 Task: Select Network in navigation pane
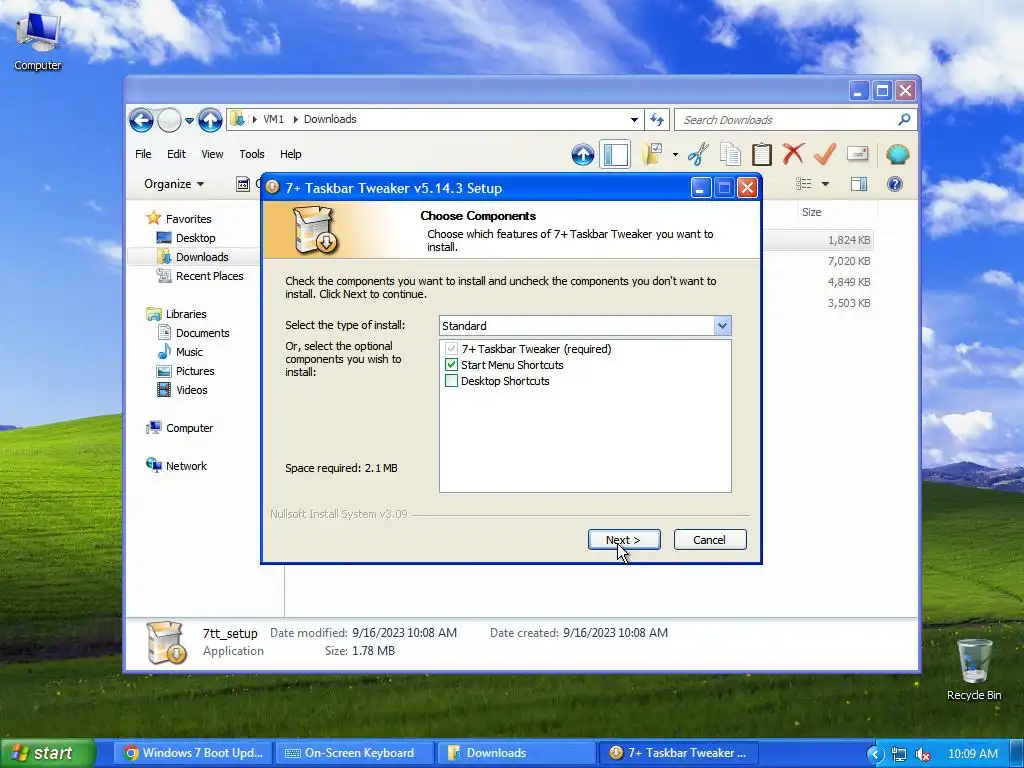(186, 466)
